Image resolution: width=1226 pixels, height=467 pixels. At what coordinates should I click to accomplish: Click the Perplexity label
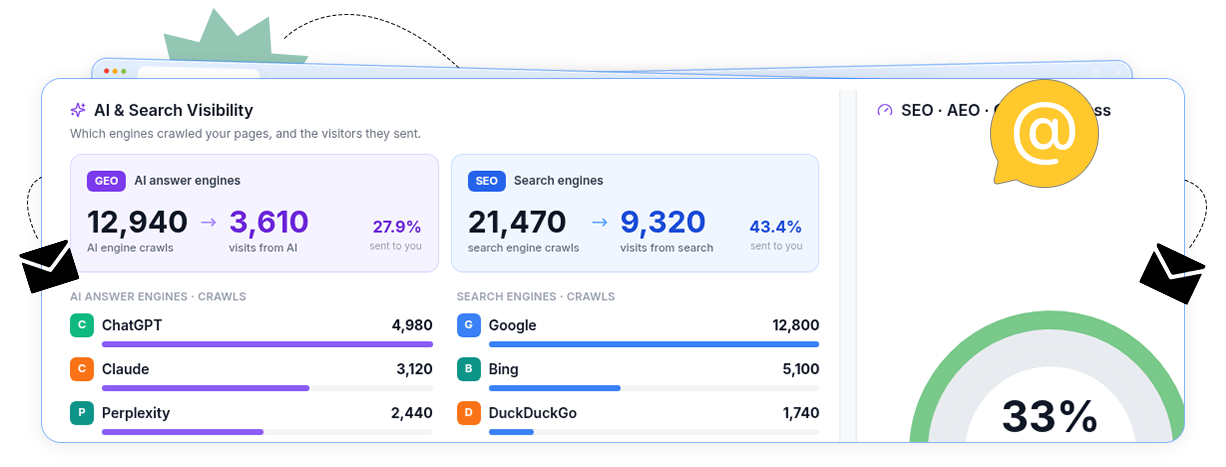(136, 413)
